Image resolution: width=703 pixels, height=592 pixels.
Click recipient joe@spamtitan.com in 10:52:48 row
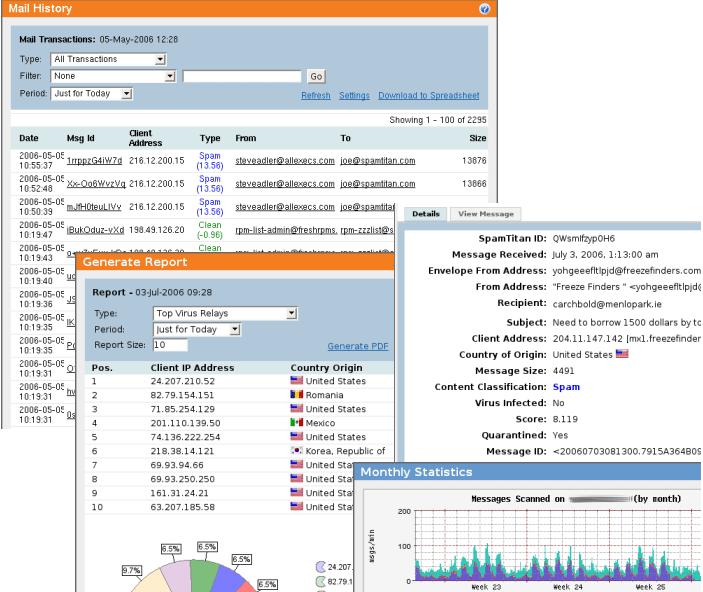pyautogui.click(x=378, y=184)
